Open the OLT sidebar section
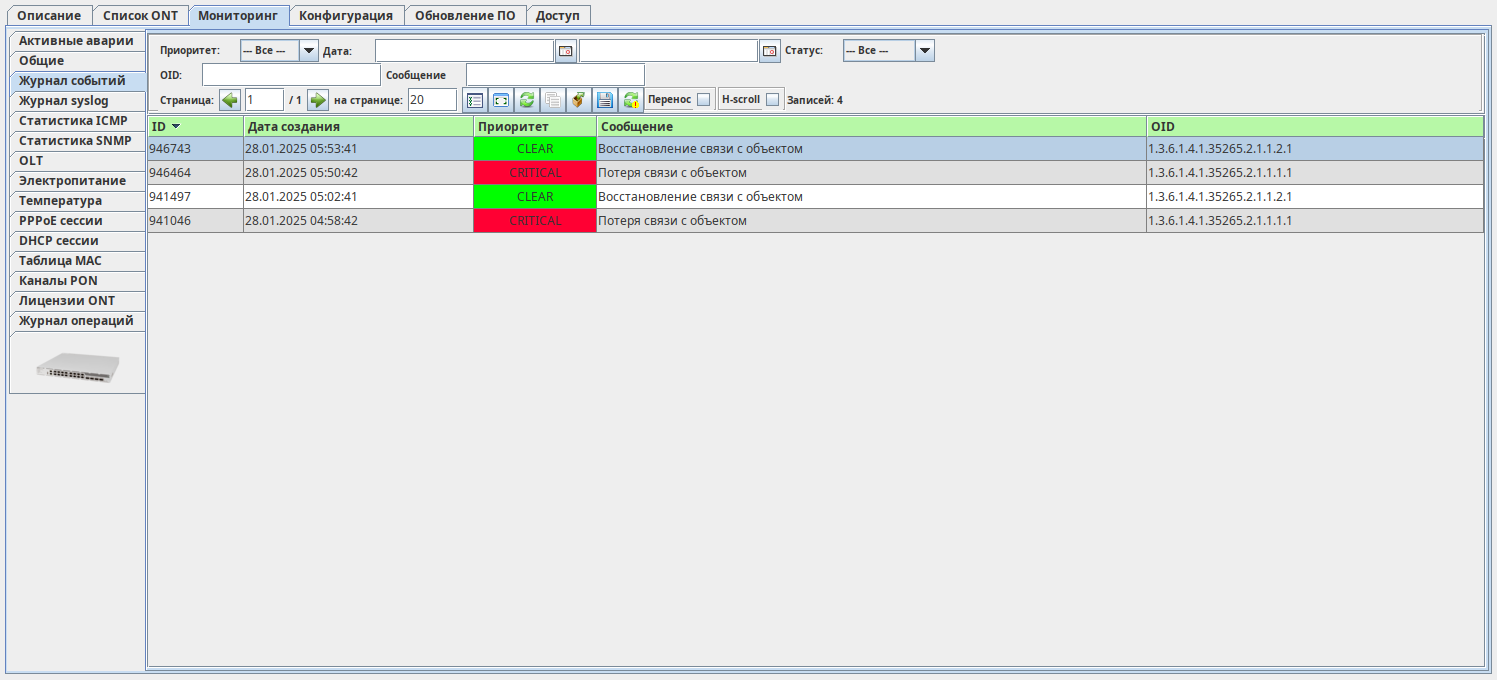Image resolution: width=1497 pixels, height=680 pixels. point(77,161)
